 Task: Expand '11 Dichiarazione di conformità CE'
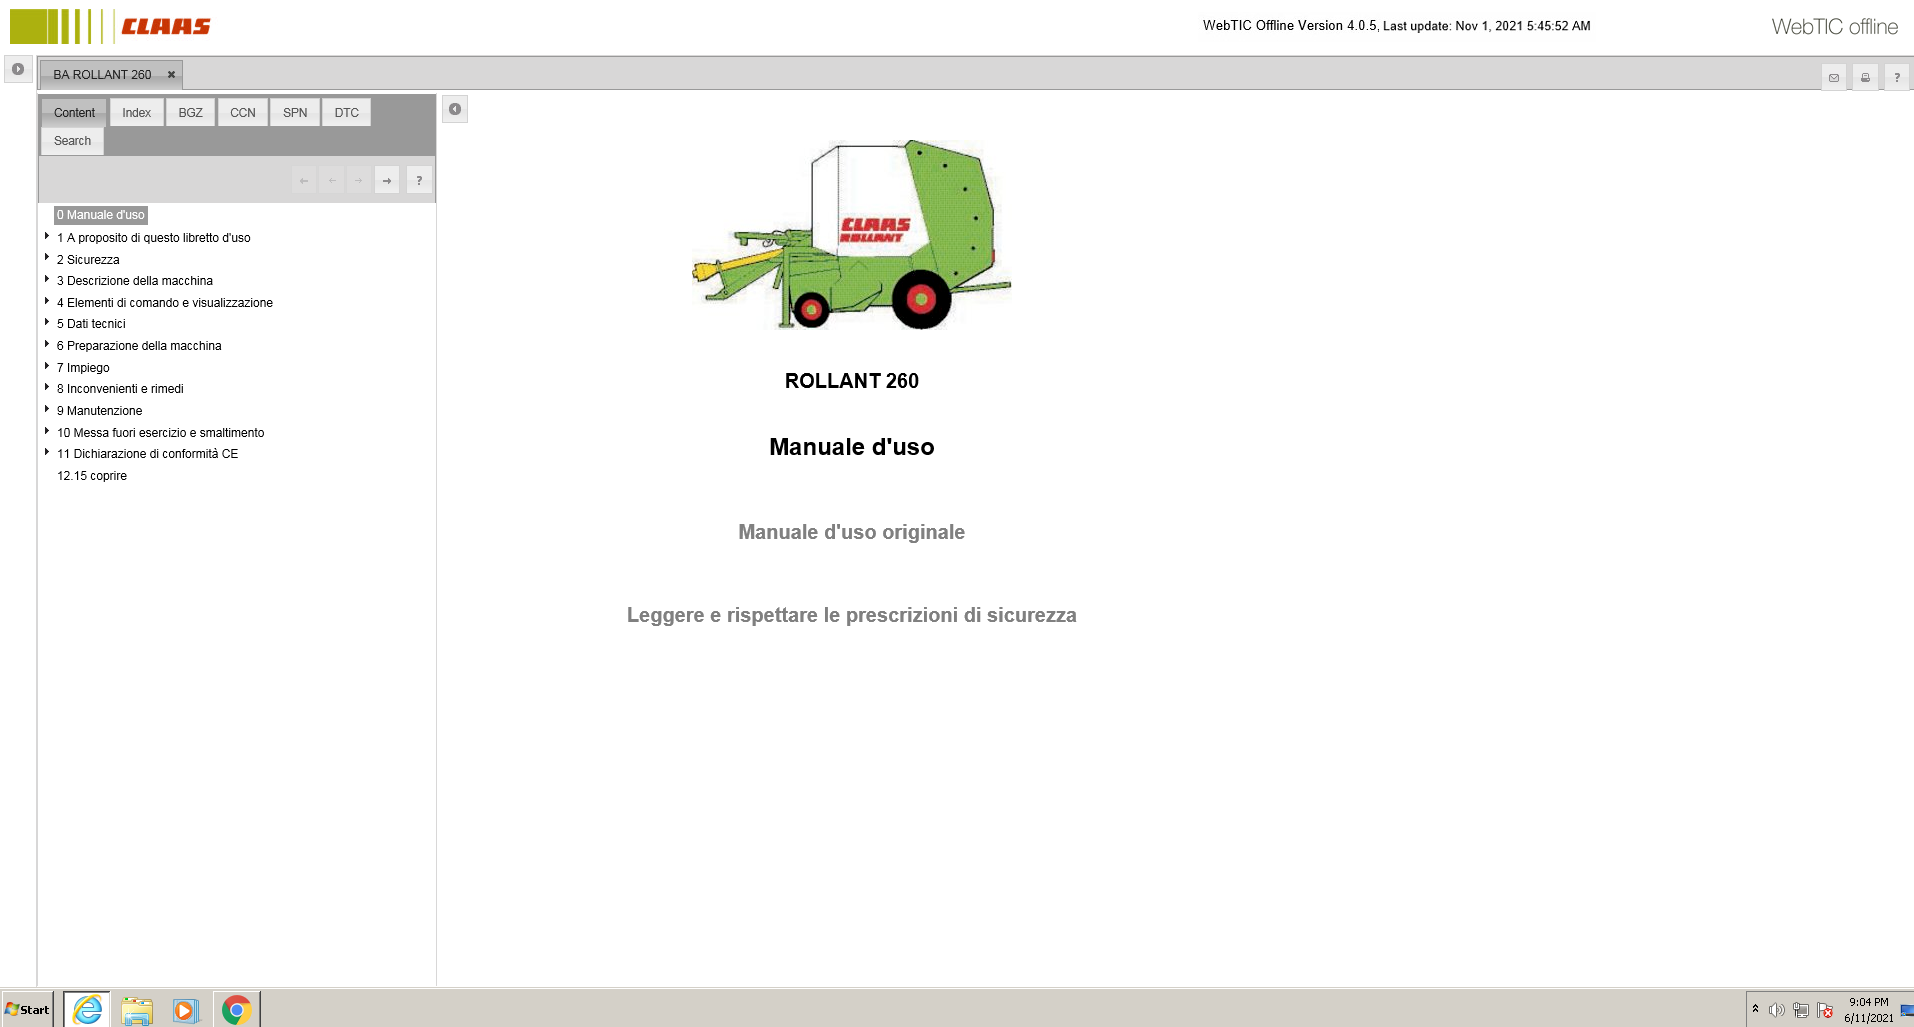(x=47, y=452)
